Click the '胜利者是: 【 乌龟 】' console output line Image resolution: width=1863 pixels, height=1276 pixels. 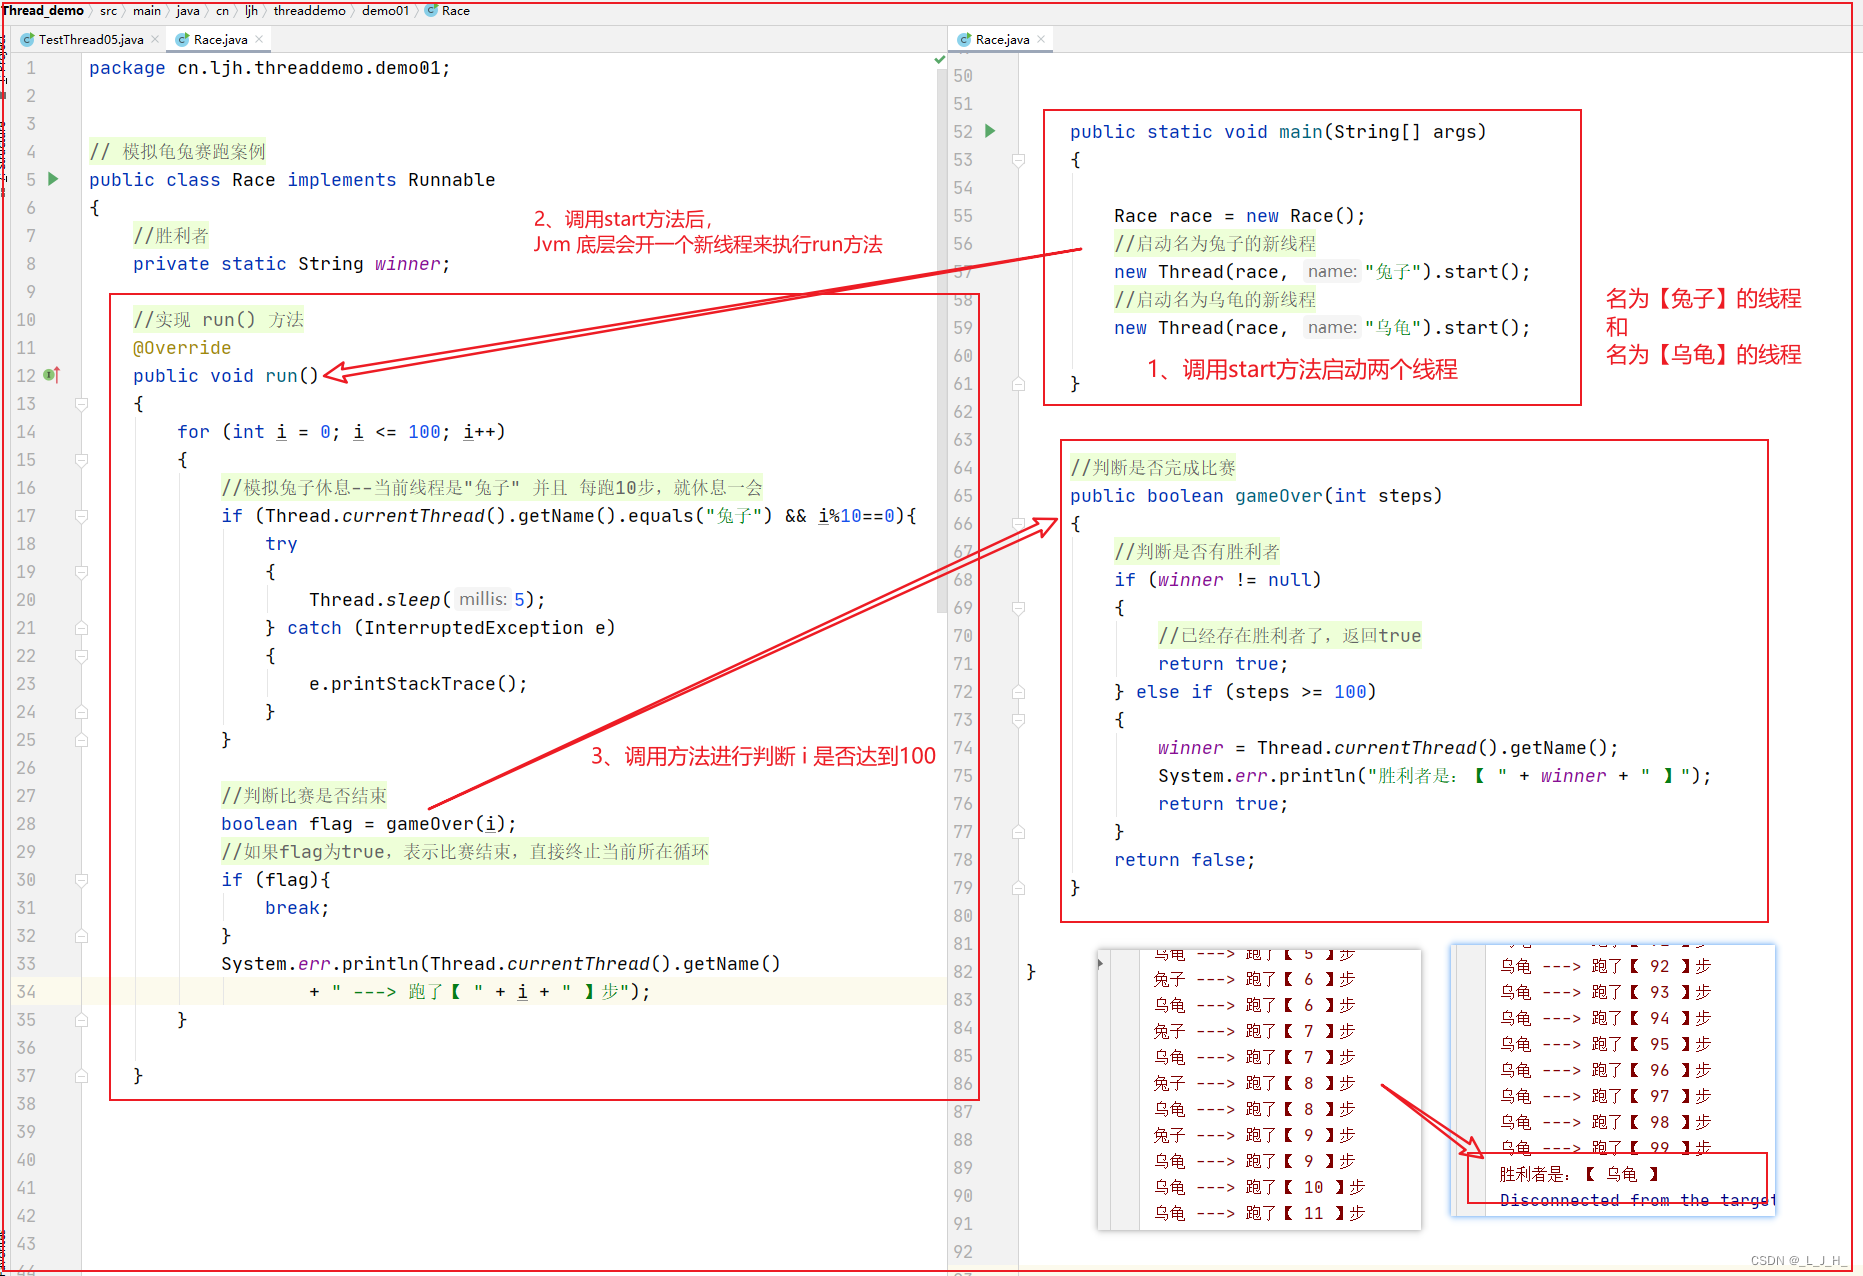pyautogui.click(x=1580, y=1174)
